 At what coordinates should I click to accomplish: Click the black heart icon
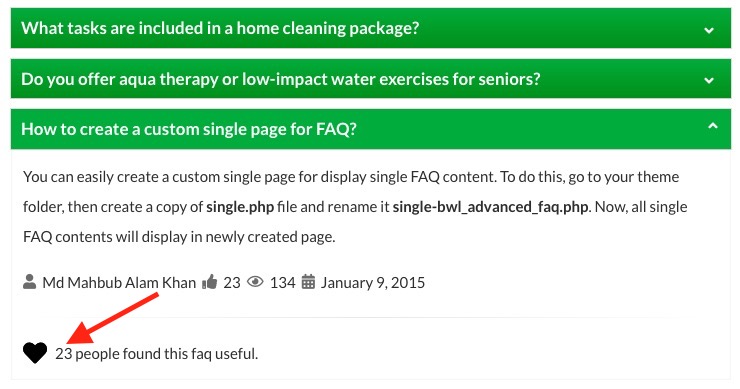pyautogui.click(x=35, y=353)
